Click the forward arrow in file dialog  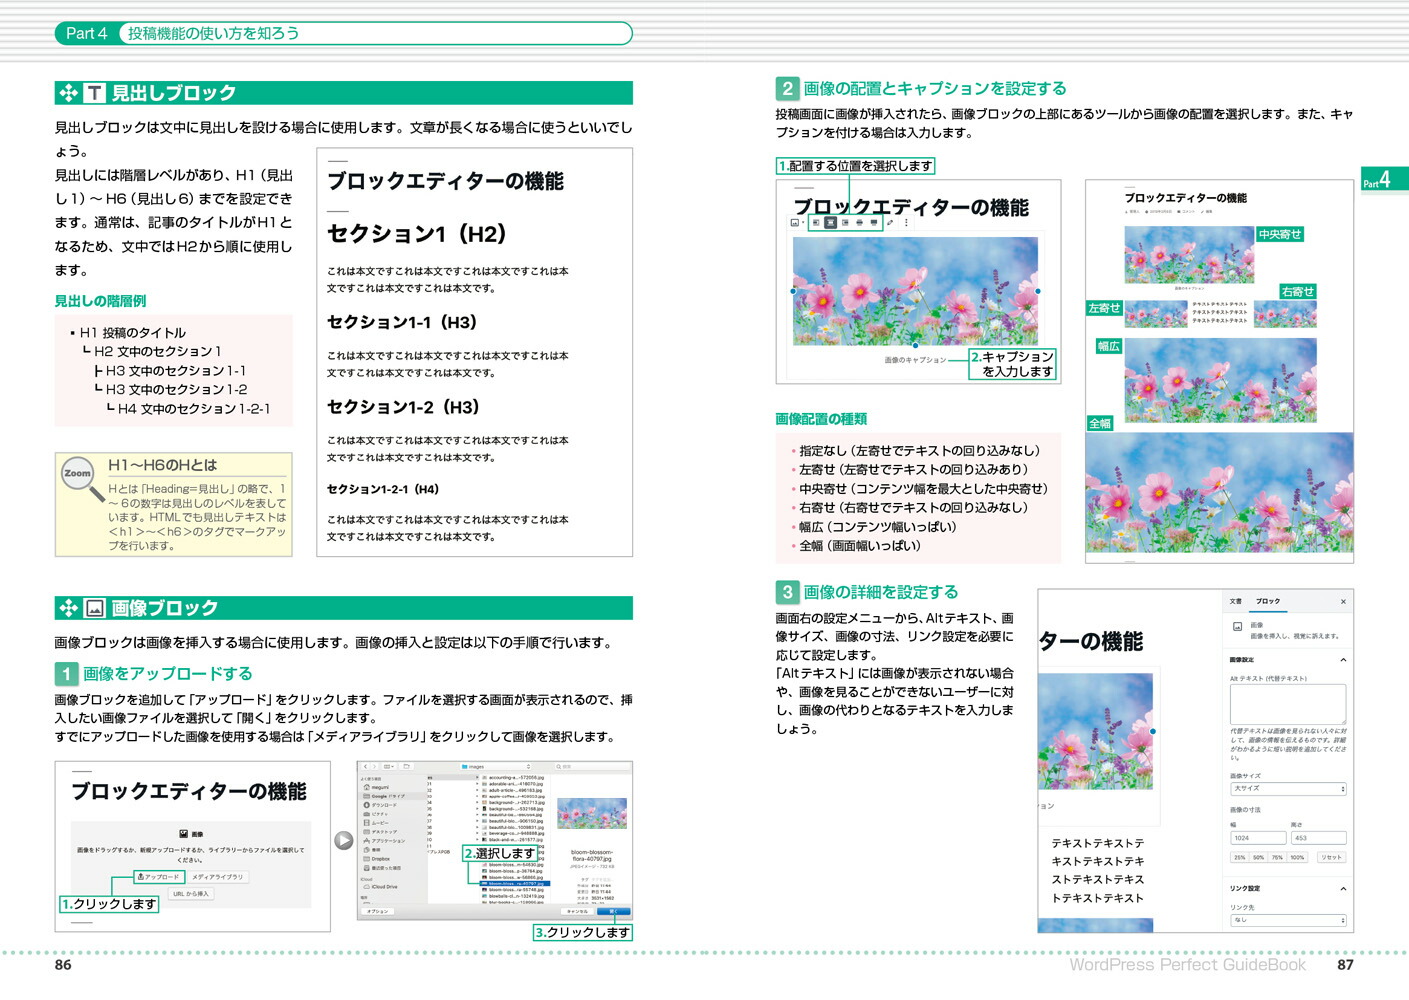[x=374, y=767]
